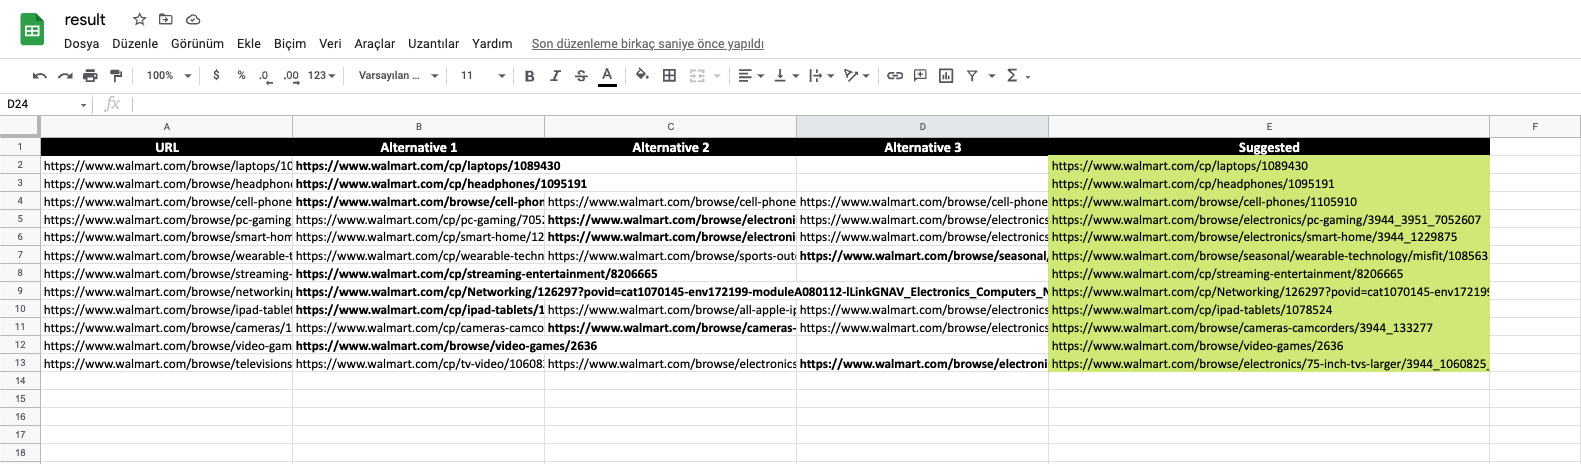
Task: Open the number format 123 dropdown
Action: pyautogui.click(x=321, y=76)
